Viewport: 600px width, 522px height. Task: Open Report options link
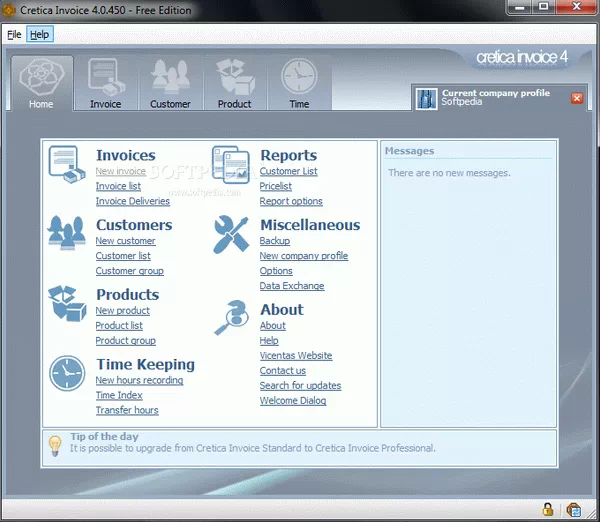point(291,201)
